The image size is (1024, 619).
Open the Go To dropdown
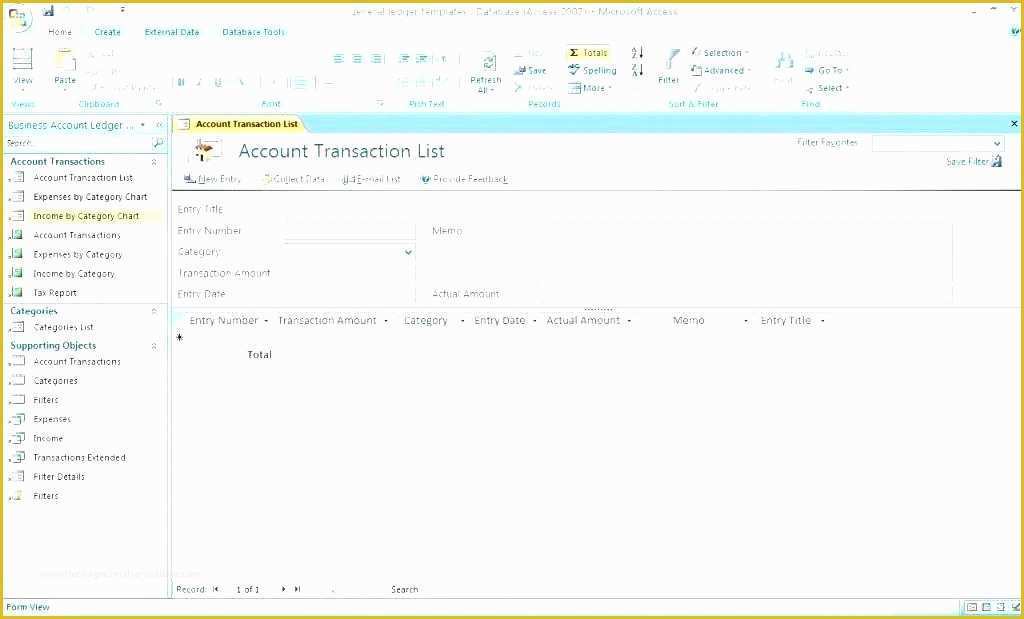tap(827, 71)
